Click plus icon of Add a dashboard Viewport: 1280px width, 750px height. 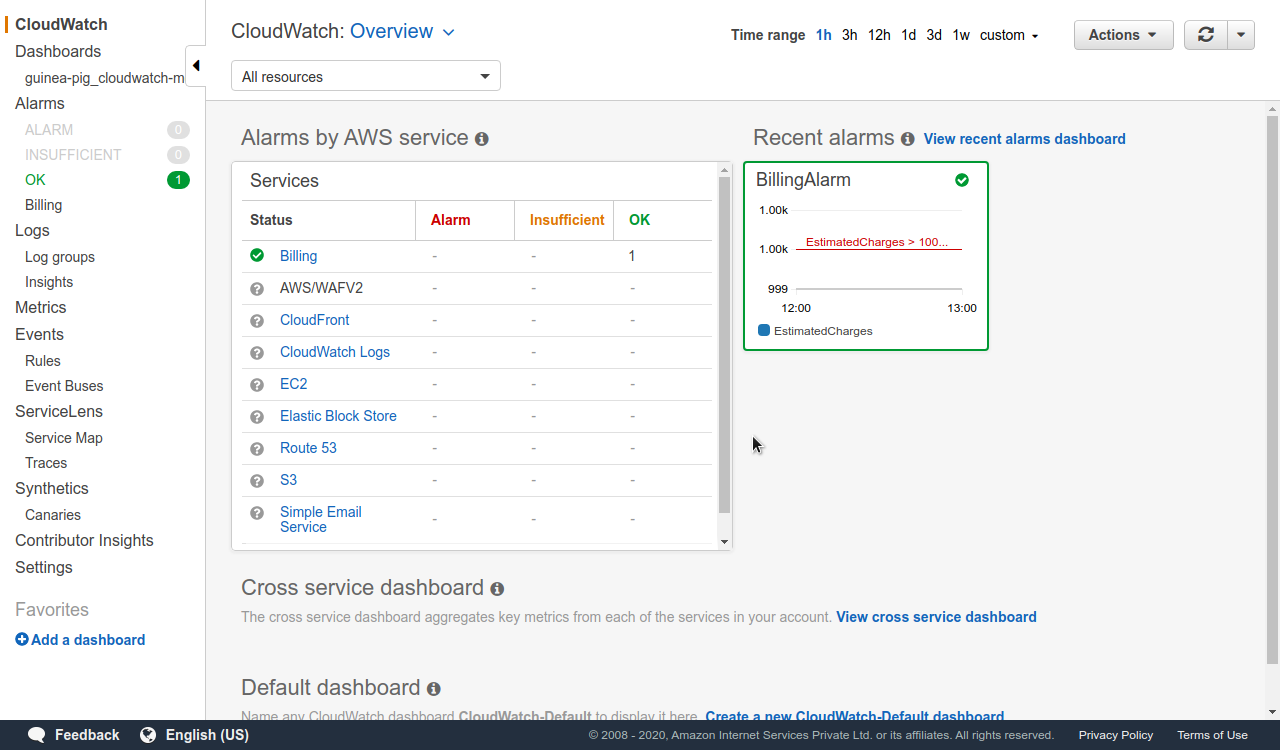coord(22,640)
